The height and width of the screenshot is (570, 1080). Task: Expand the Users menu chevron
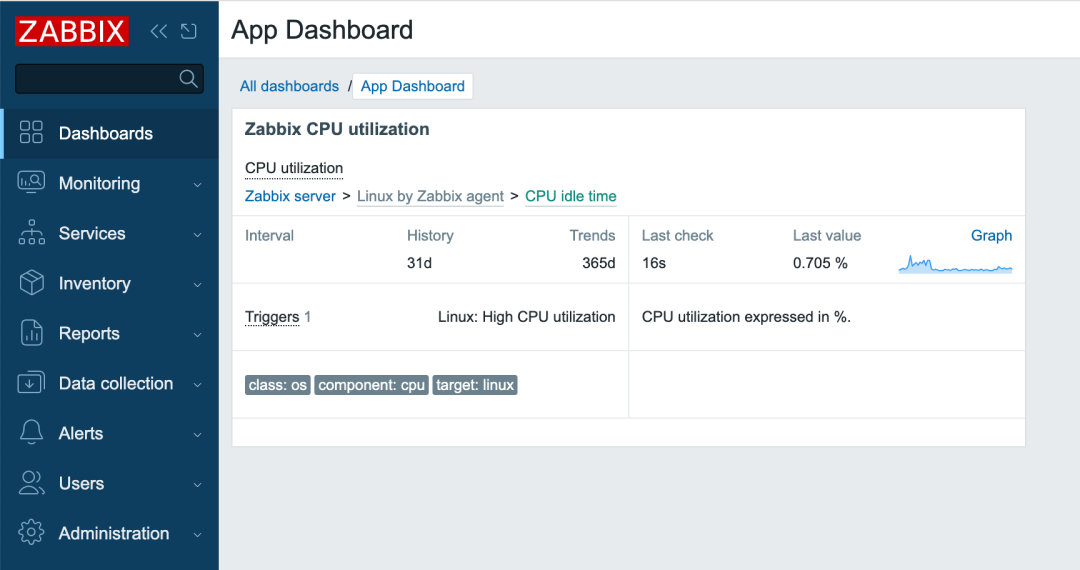pyautogui.click(x=197, y=484)
